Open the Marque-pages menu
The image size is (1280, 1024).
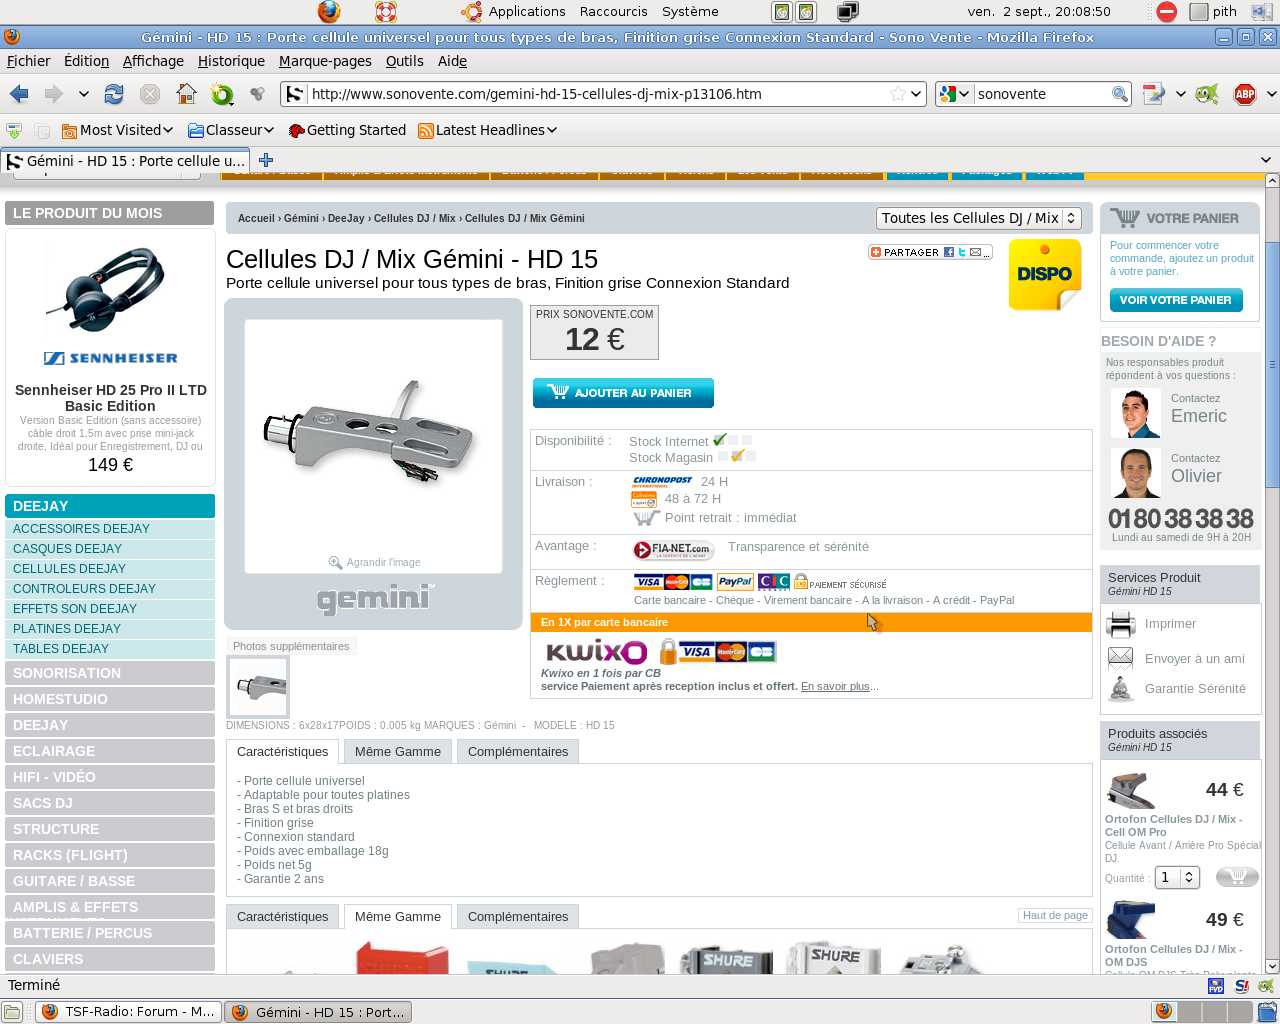coord(325,61)
